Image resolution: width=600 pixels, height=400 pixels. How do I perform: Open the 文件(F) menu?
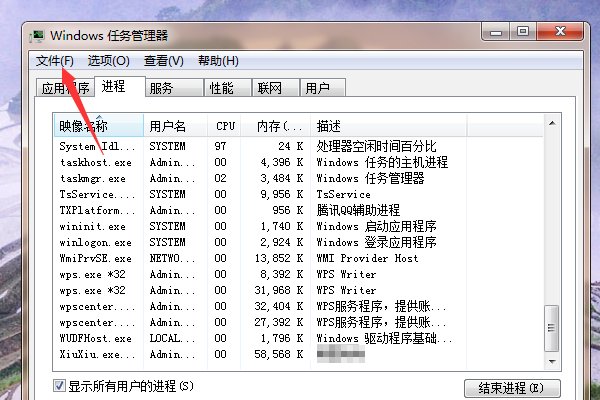point(55,61)
